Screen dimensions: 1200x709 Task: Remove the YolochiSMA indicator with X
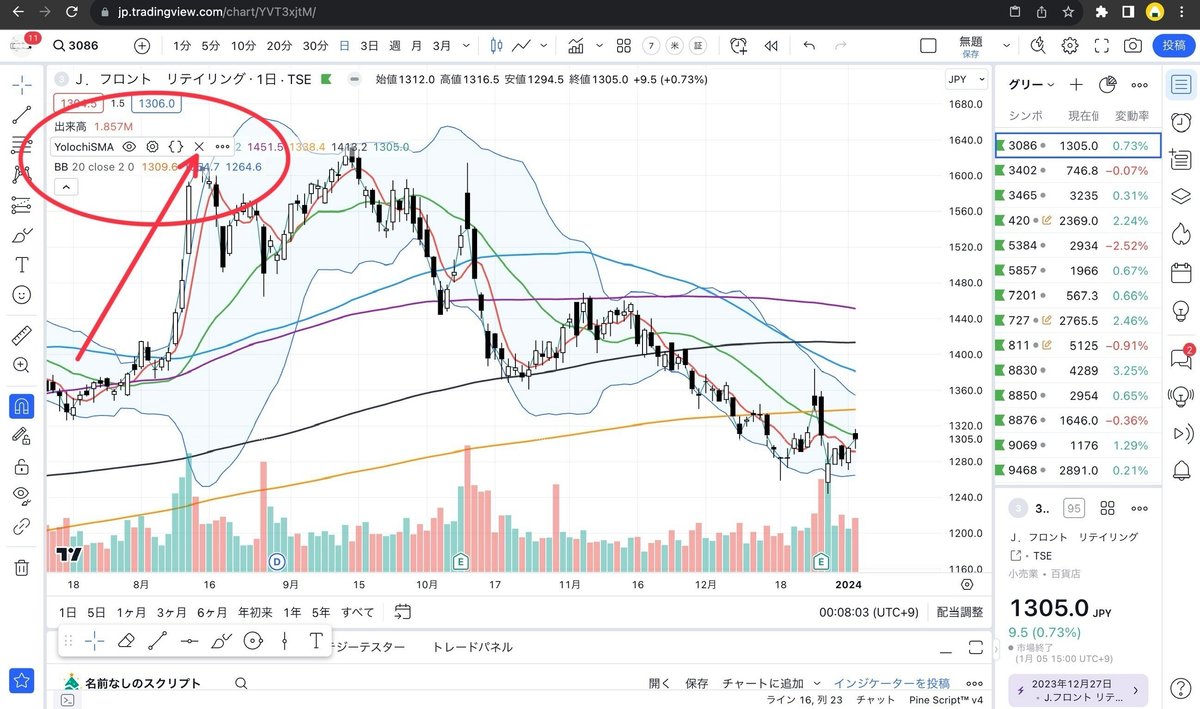coord(199,146)
